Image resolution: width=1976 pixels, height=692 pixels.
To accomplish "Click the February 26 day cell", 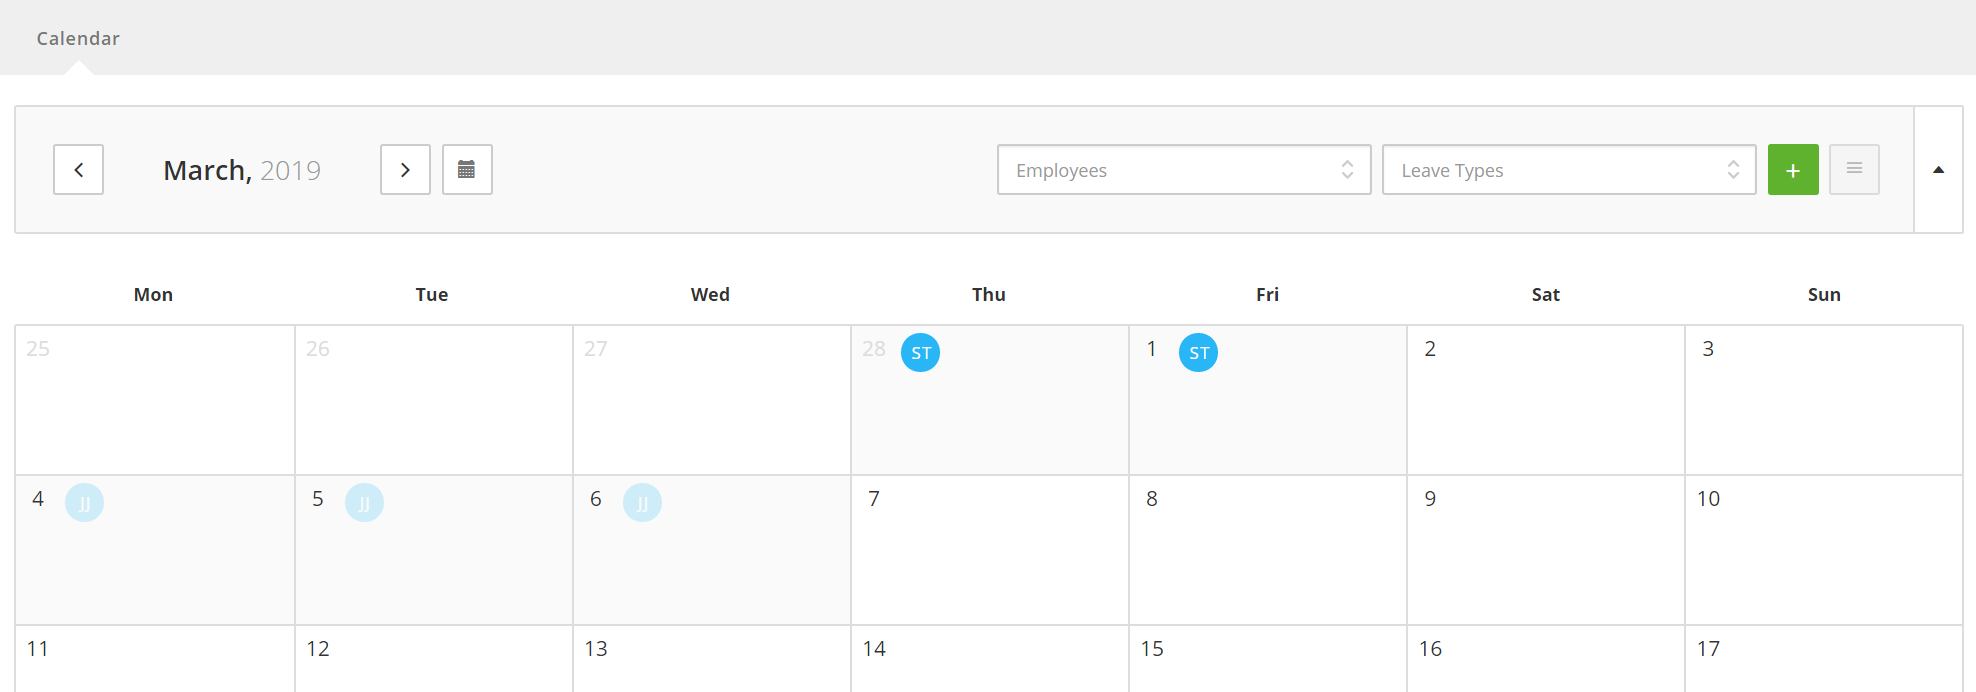I will pos(434,400).
